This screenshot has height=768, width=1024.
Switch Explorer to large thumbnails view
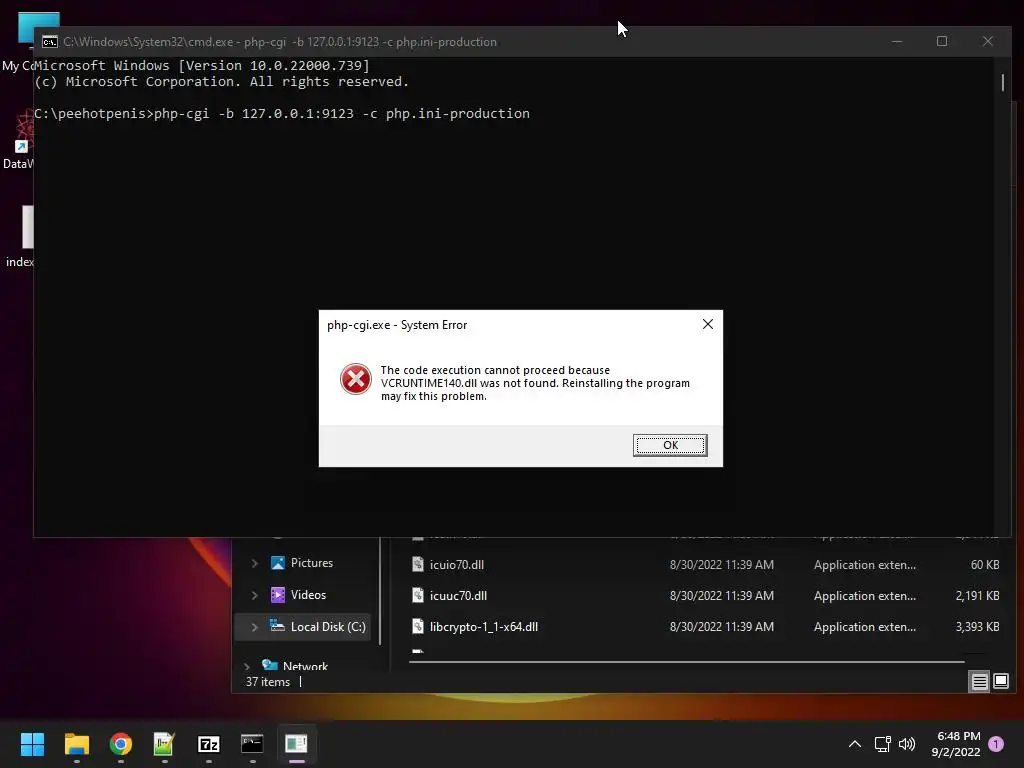click(x=1000, y=682)
